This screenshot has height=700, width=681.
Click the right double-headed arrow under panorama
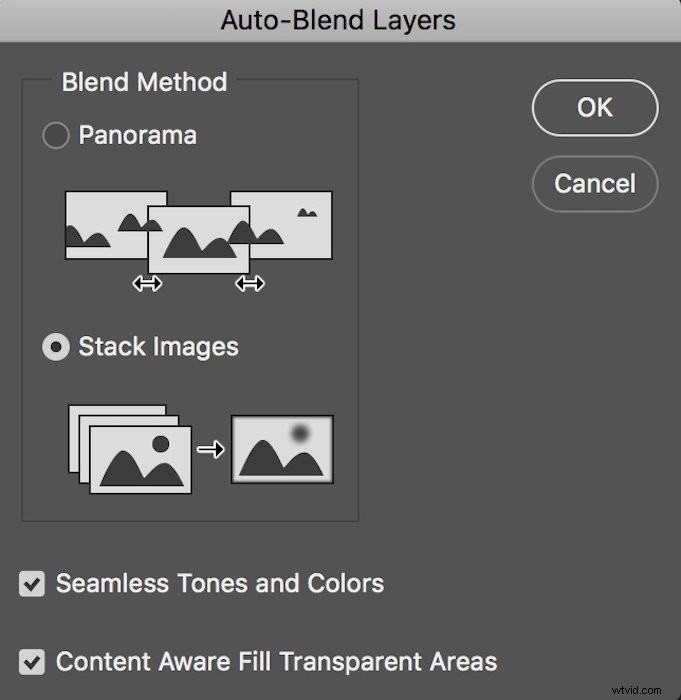click(x=249, y=284)
